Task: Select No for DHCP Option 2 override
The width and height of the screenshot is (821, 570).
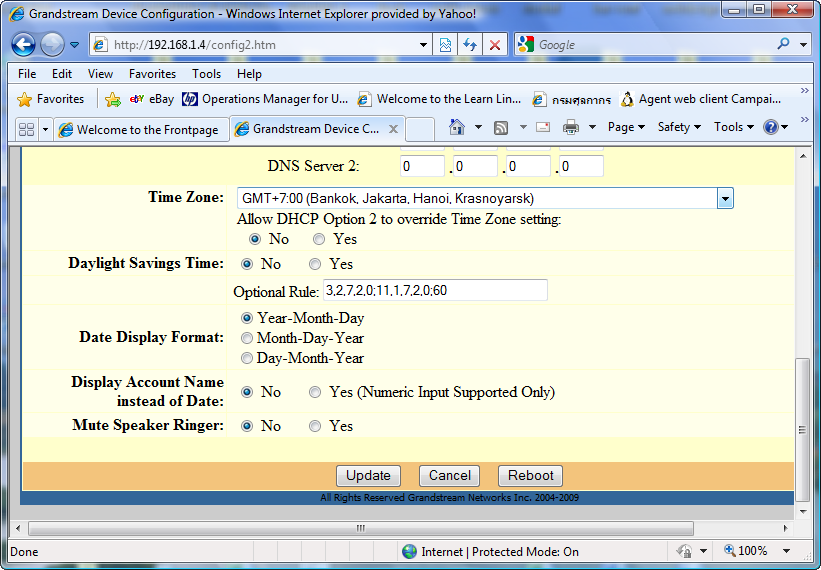Action: [255, 239]
